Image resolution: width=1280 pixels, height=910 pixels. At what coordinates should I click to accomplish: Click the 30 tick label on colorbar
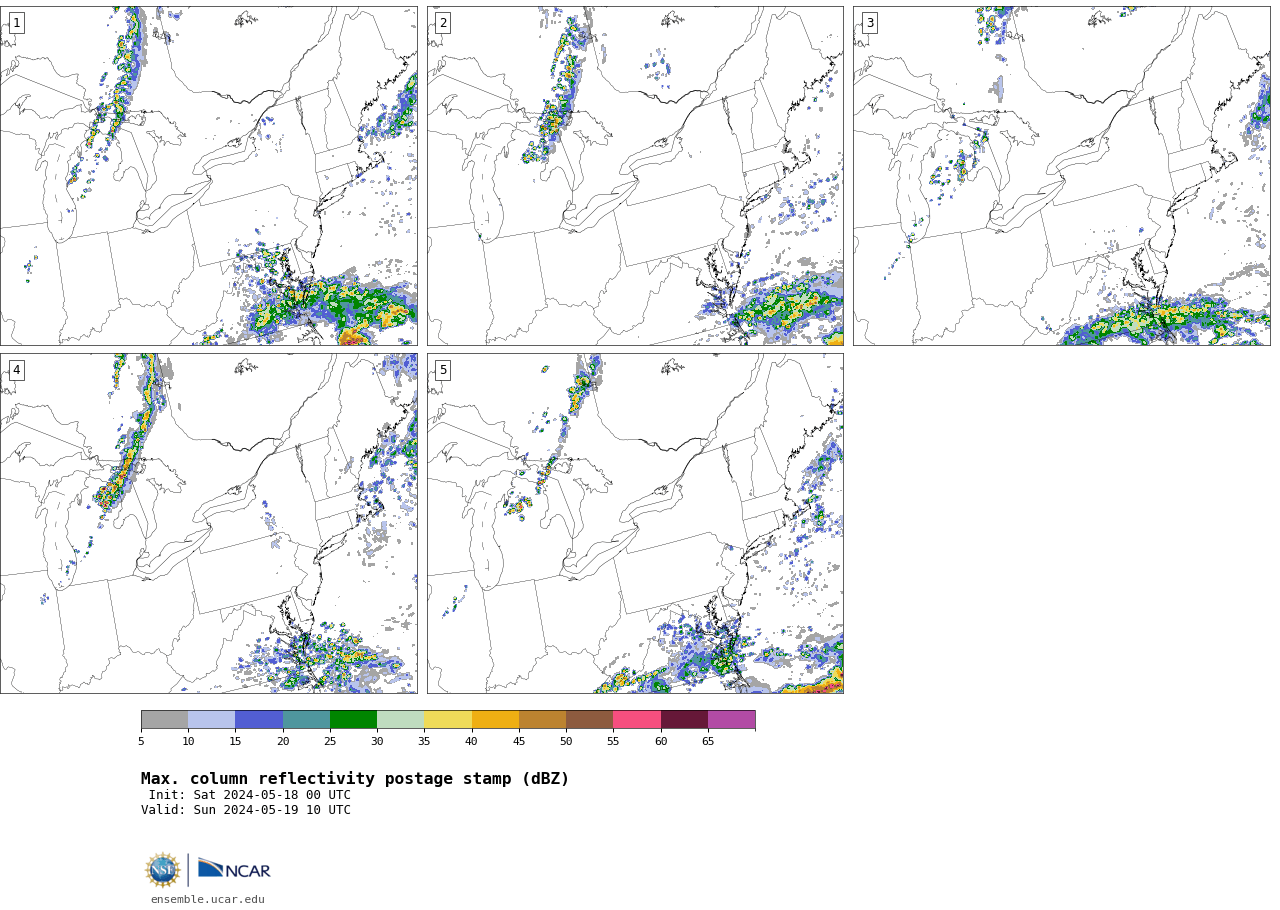coord(377,741)
